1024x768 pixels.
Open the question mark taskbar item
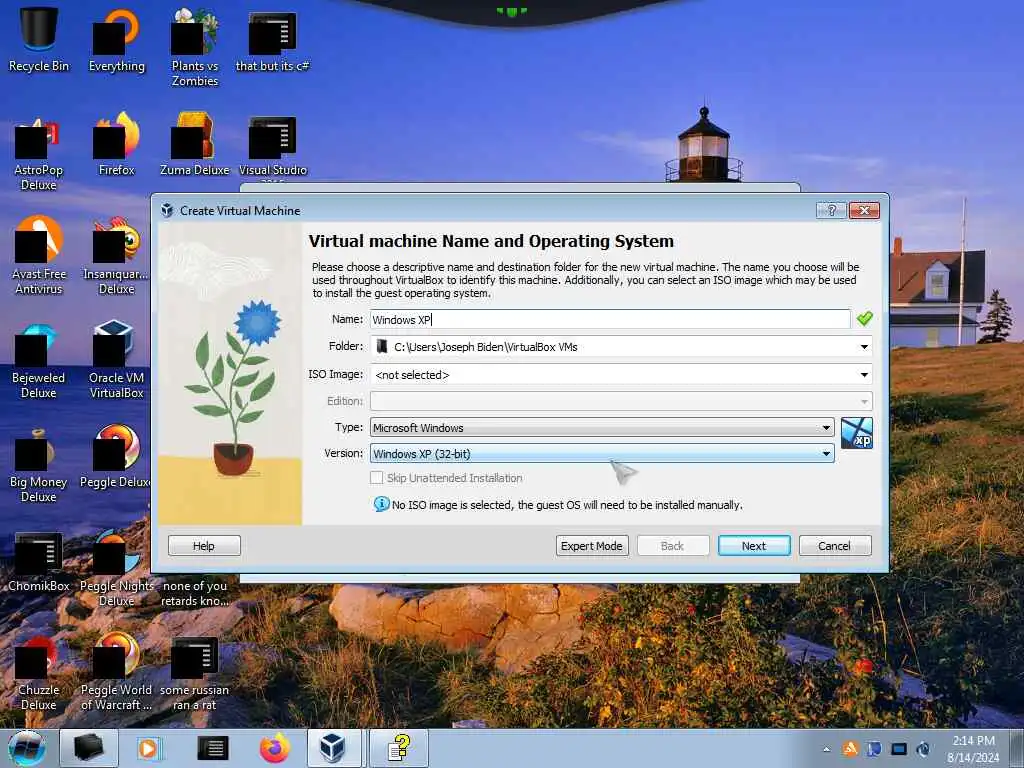coord(400,748)
